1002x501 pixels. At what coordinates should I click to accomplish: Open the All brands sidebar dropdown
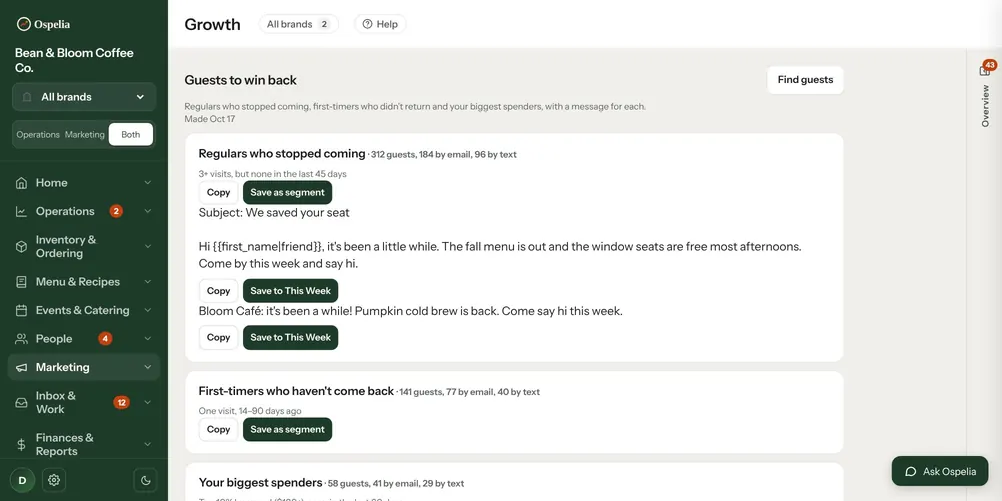click(x=84, y=97)
